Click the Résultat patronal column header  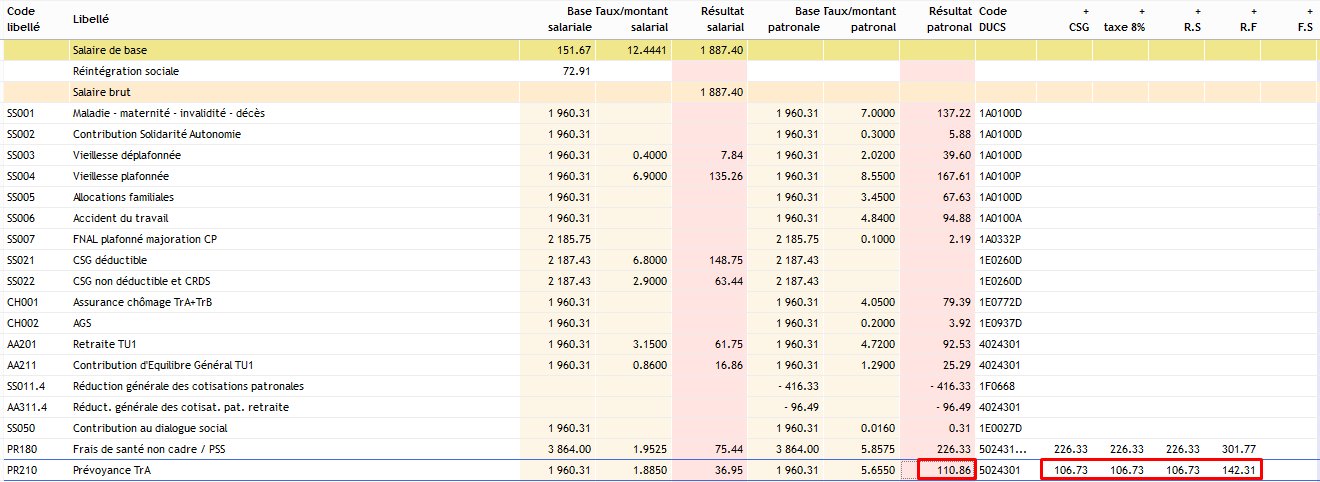click(x=948, y=19)
